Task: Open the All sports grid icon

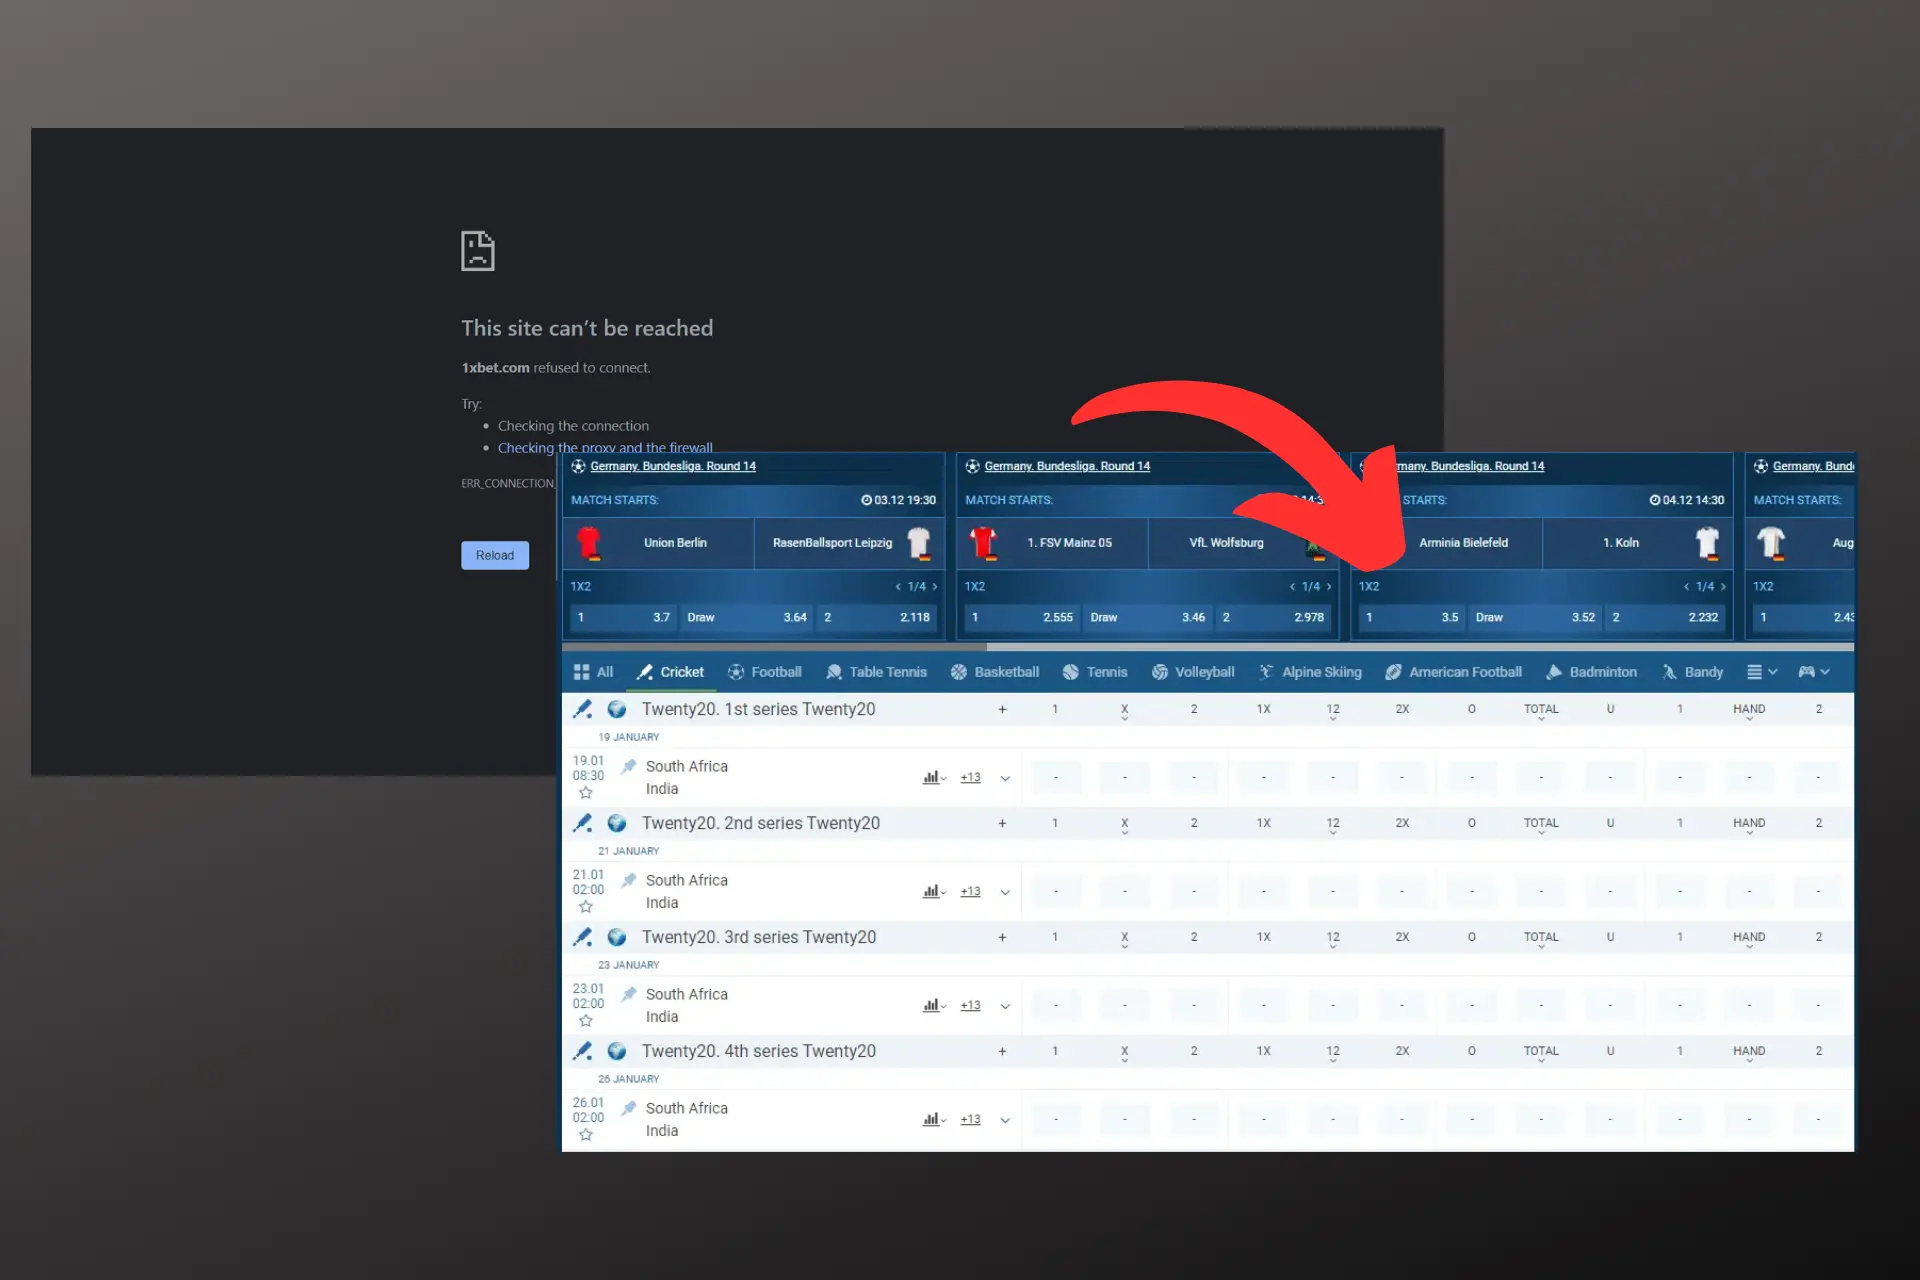Action: 581,672
